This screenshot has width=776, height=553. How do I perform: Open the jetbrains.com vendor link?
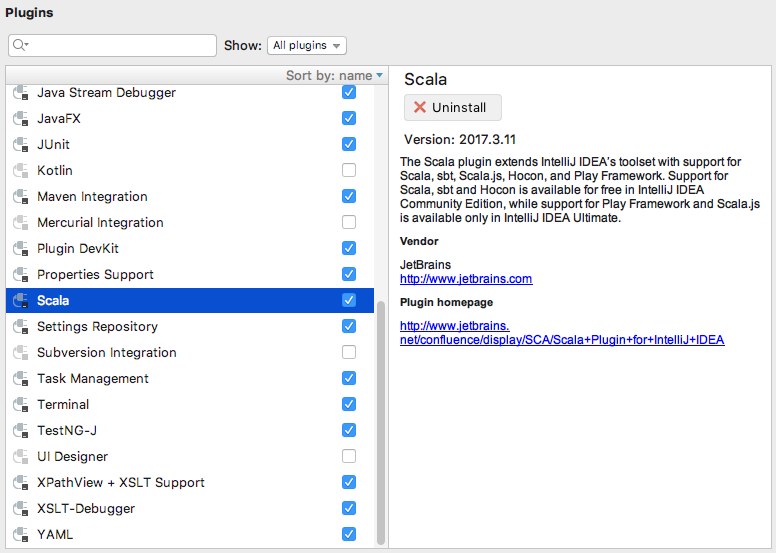[466, 279]
